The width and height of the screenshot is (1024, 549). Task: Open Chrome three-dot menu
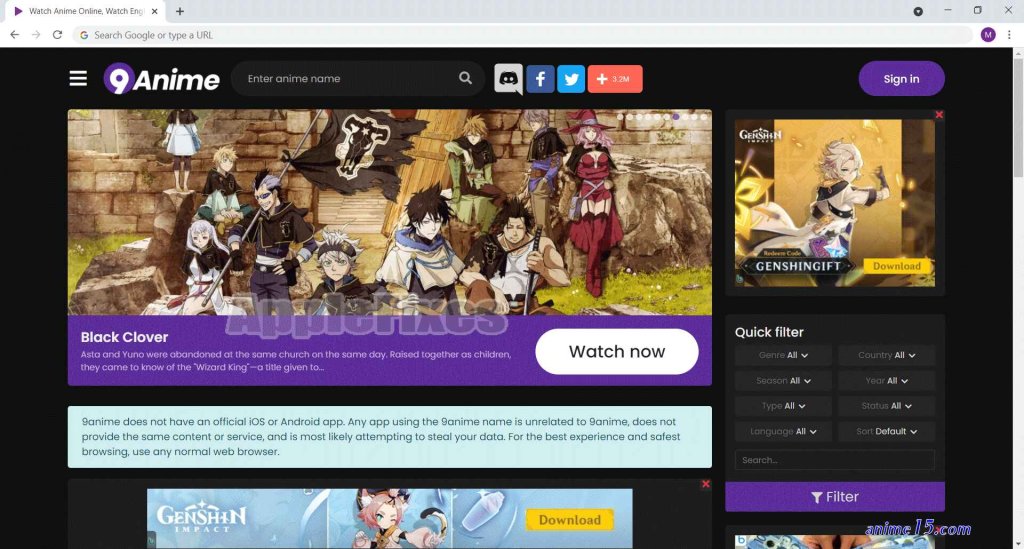pos(1009,35)
